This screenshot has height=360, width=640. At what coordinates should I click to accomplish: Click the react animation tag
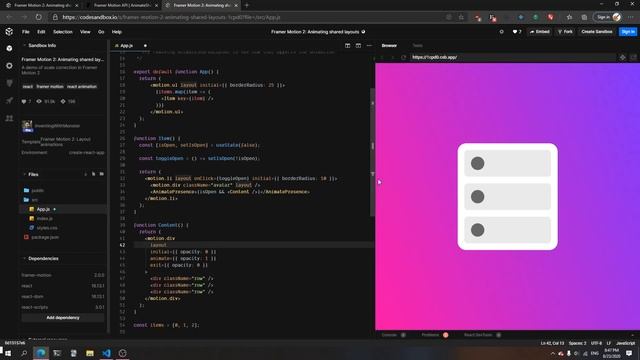(82, 87)
